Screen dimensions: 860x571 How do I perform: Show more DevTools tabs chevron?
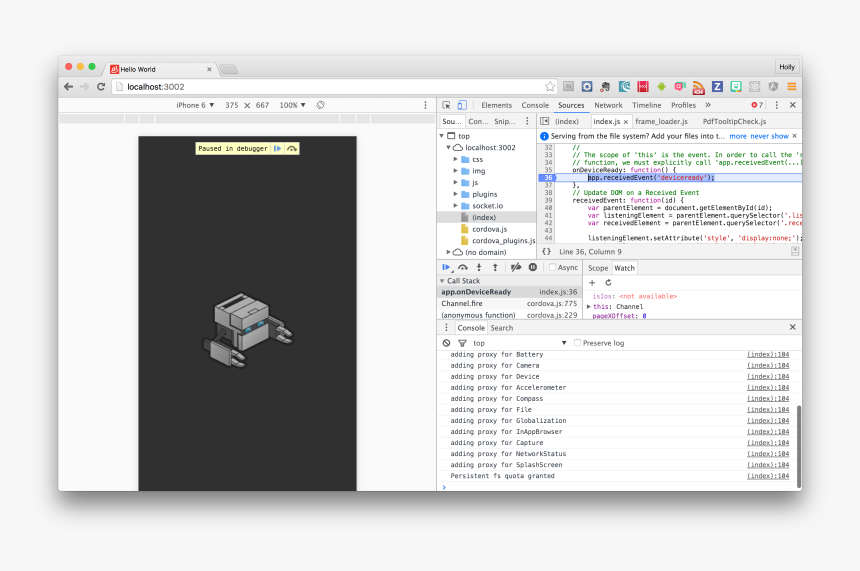[708, 105]
